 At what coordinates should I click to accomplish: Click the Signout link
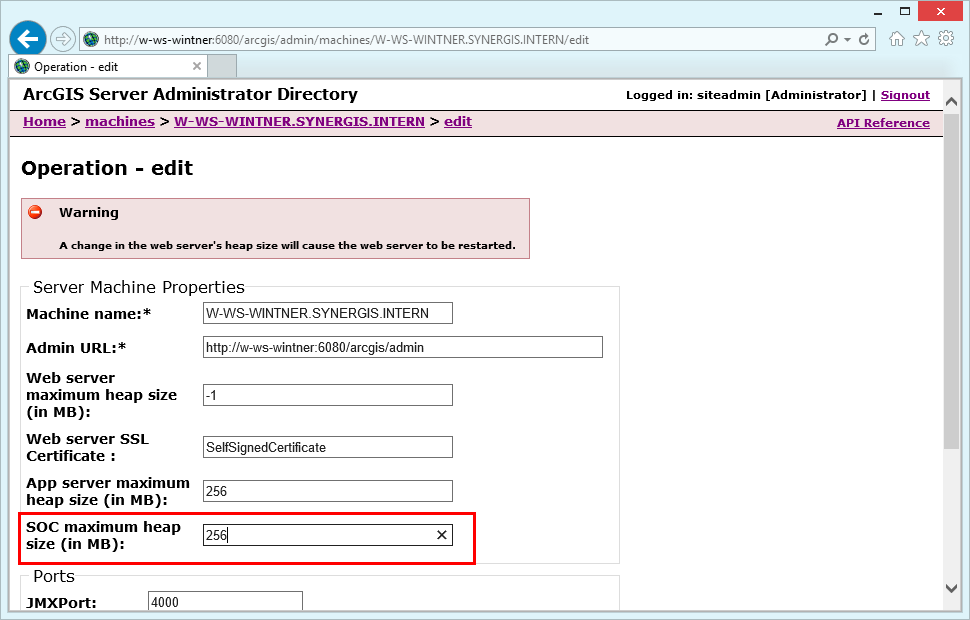(905, 95)
